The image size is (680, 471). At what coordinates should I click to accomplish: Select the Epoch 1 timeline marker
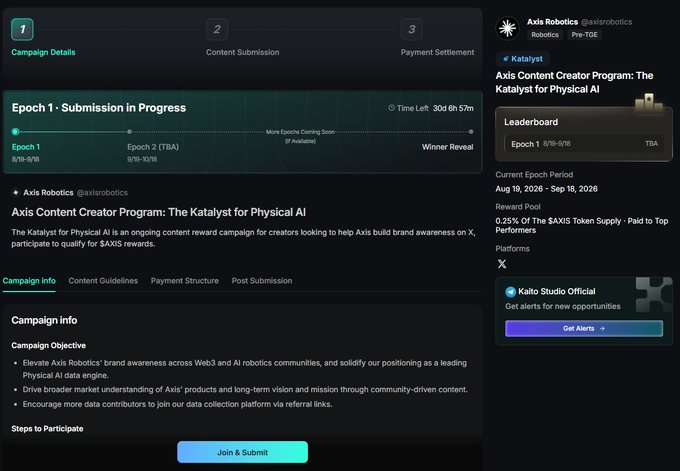(x=16, y=131)
